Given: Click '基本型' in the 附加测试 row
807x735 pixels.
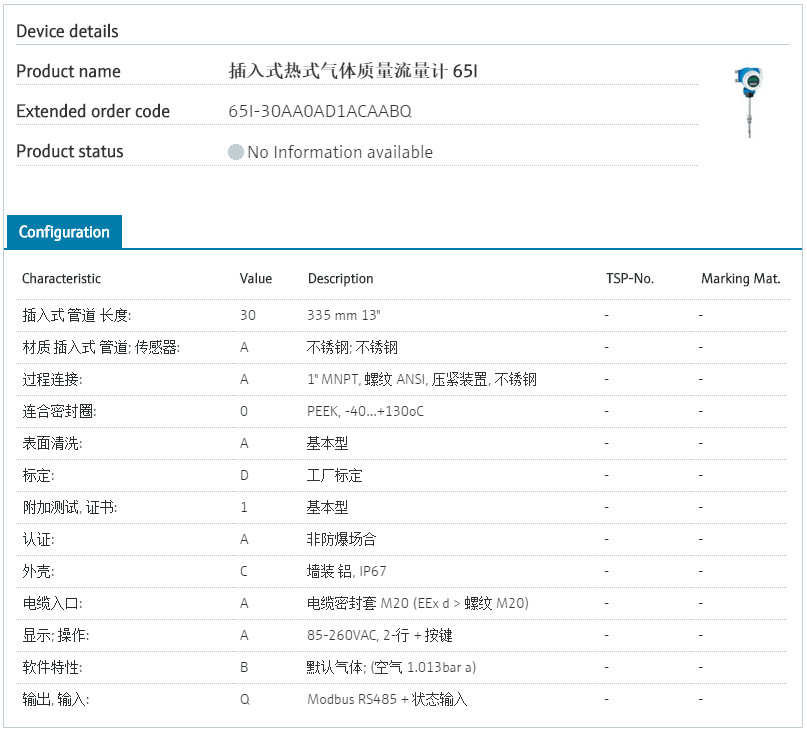Looking at the screenshot, I should (327, 508).
